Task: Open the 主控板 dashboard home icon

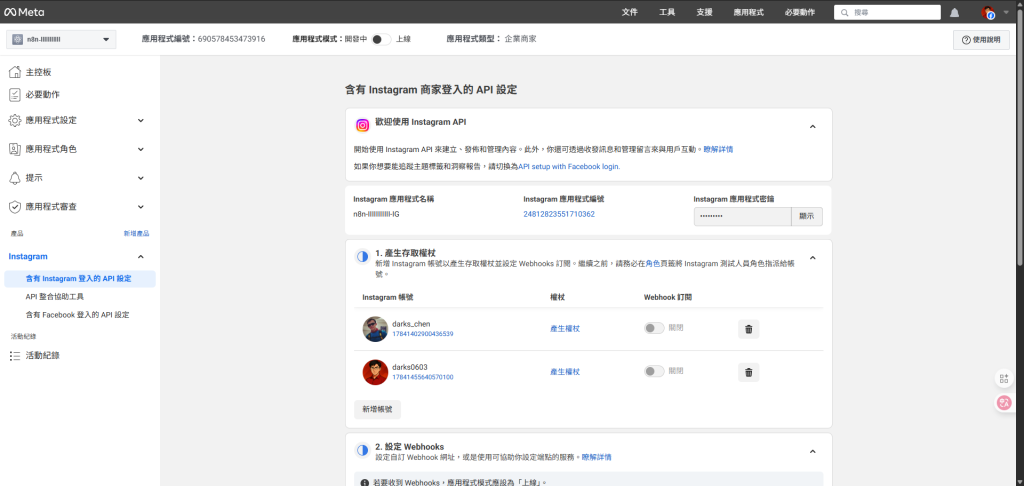Action: tap(15, 73)
